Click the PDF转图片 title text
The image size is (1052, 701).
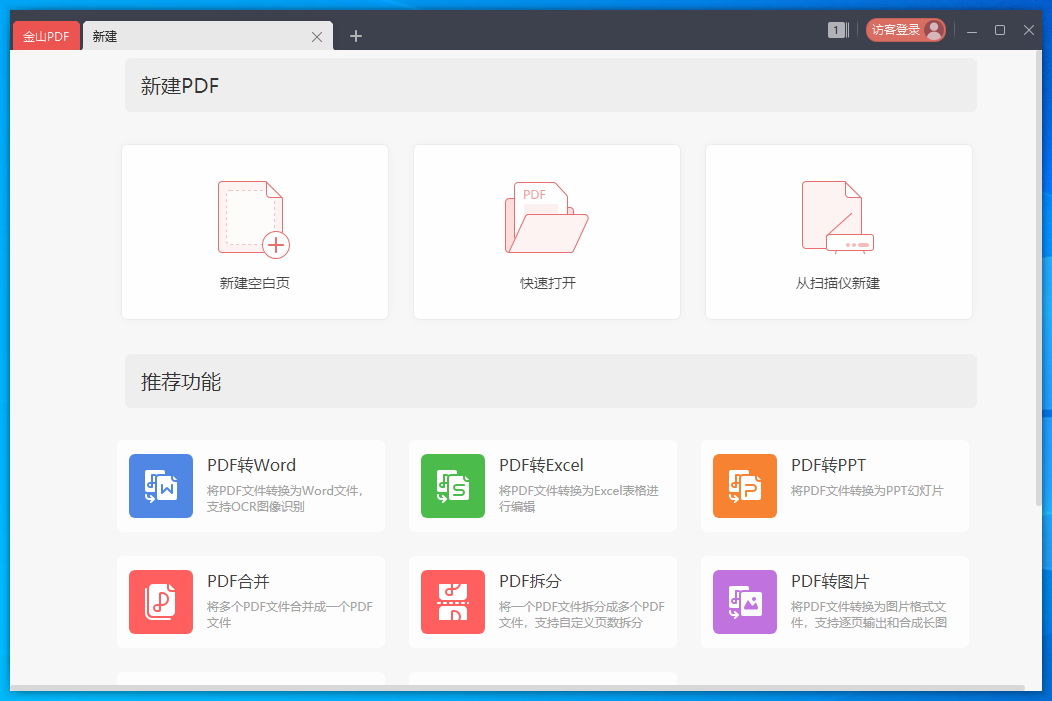point(830,581)
